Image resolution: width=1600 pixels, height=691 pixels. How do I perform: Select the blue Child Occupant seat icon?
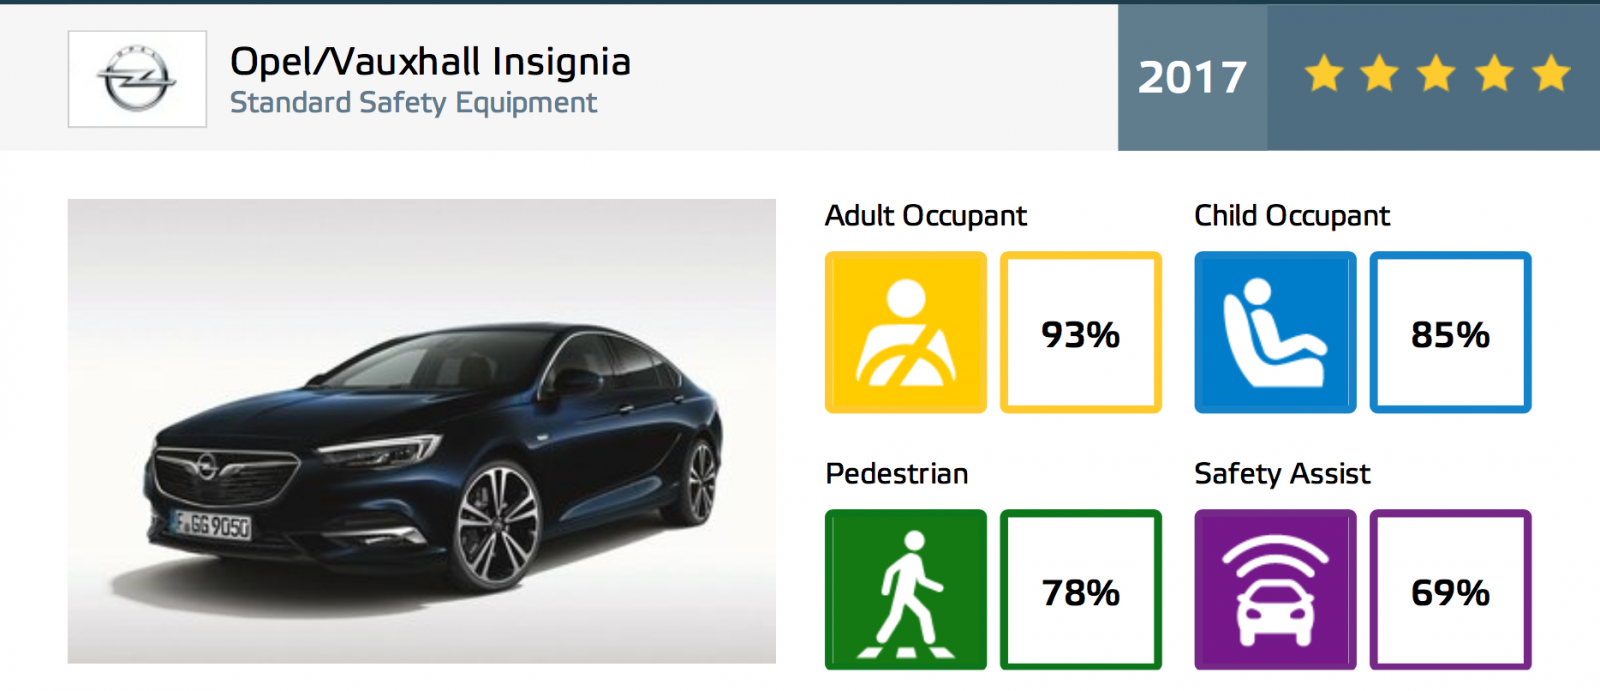coord(1275,332)
